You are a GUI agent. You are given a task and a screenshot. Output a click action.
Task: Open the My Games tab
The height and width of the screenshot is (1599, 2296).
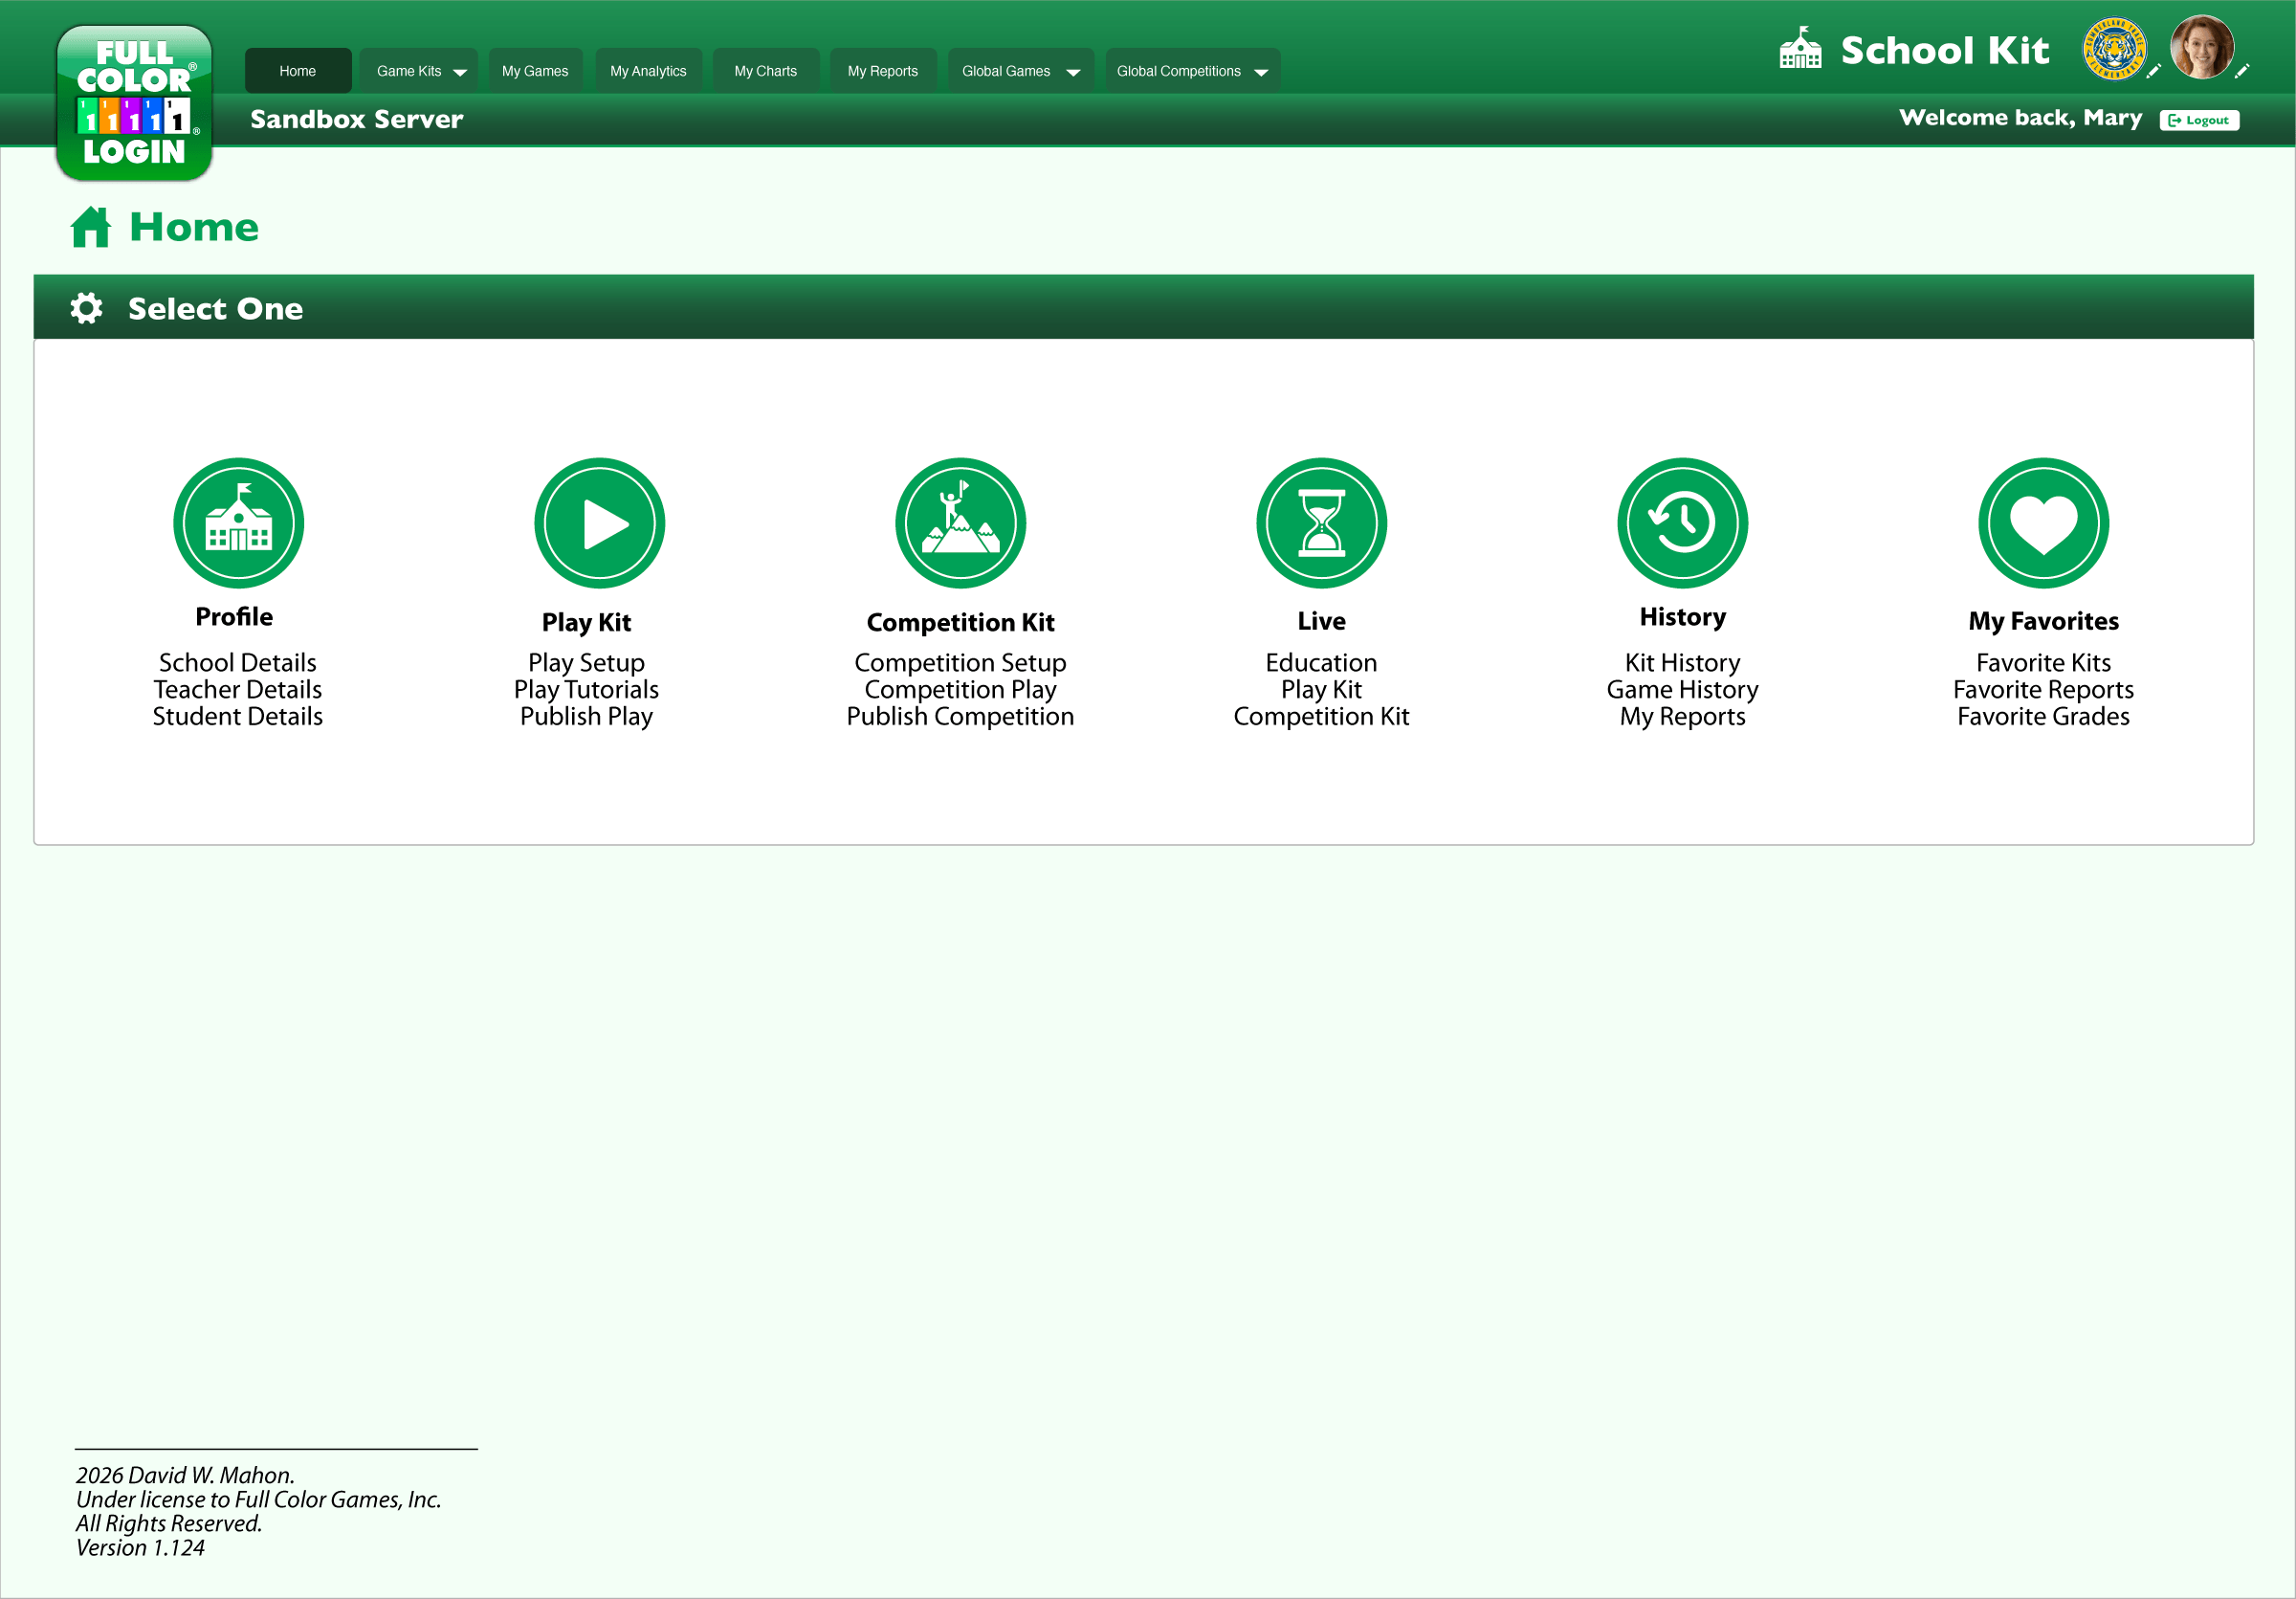(x=535, y=71)
